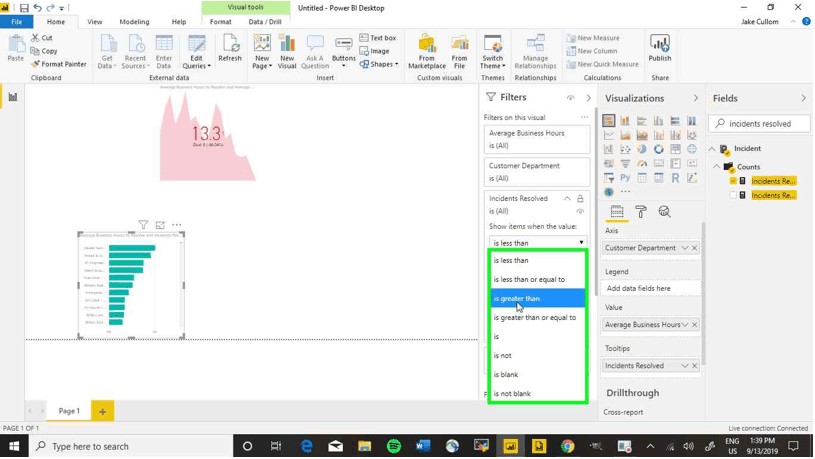Collapse the Fields pane

pyautogui.click(x=804, y=98)
